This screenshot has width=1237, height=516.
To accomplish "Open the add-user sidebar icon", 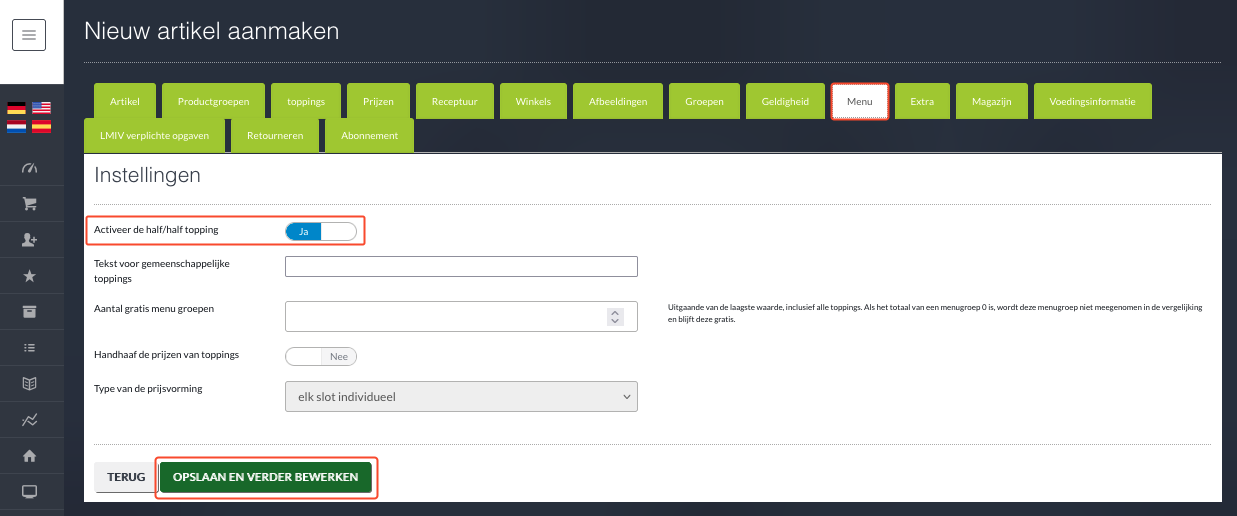I will tap(29, 240).
